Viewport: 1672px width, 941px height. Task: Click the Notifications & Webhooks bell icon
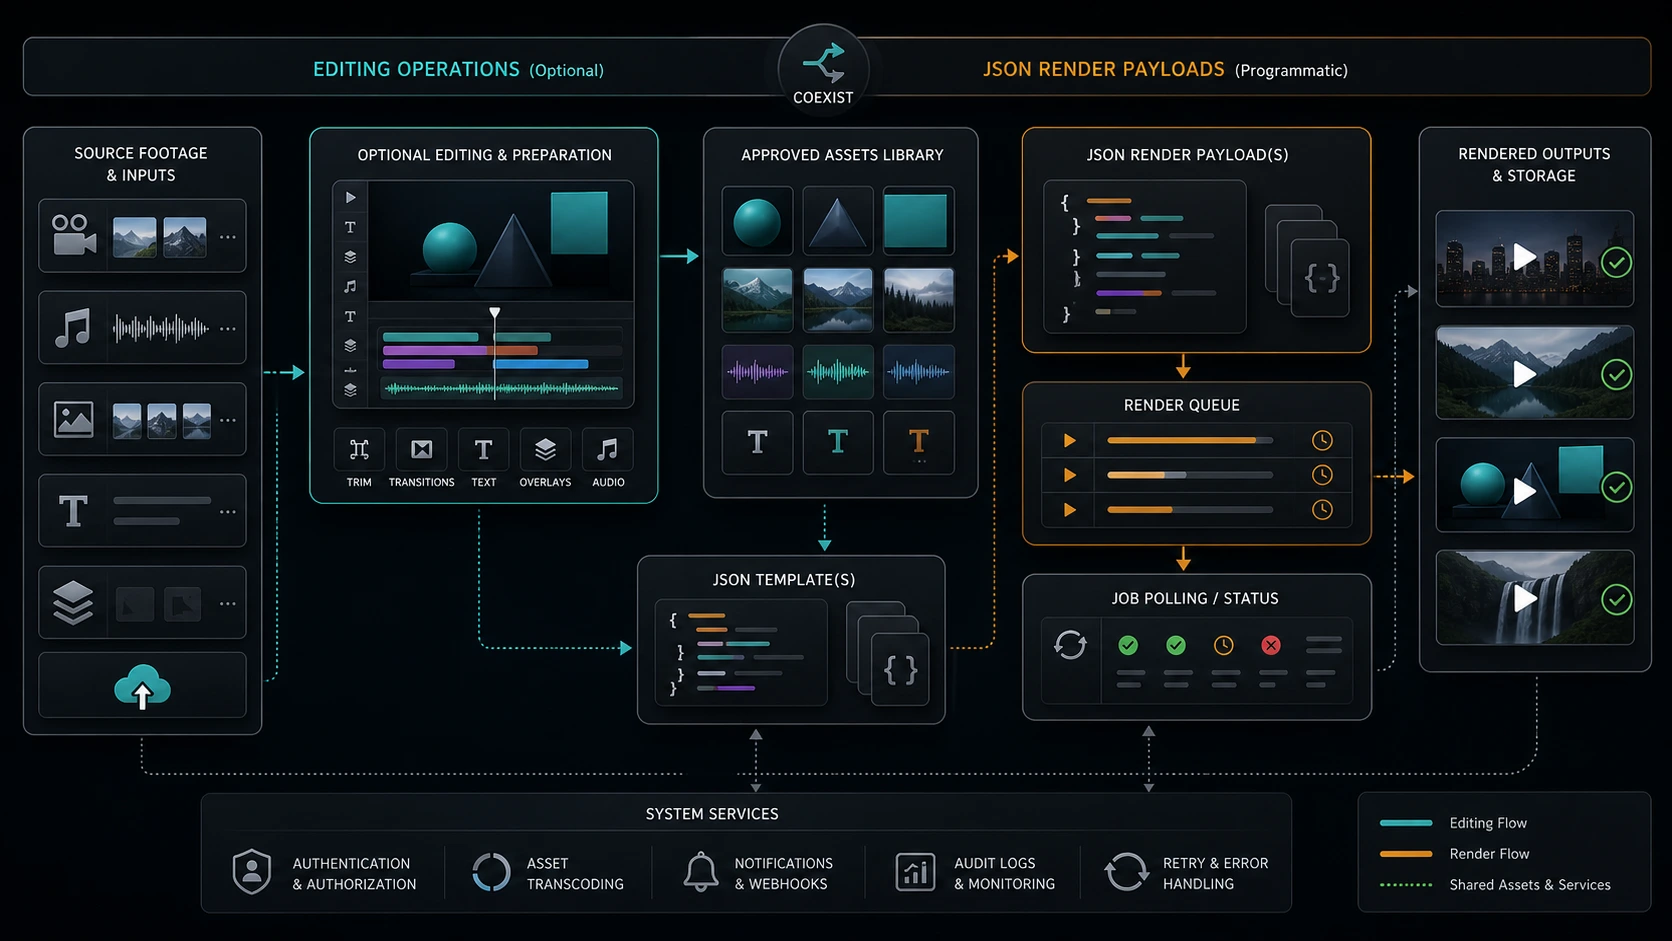click(x=700, y=872)
